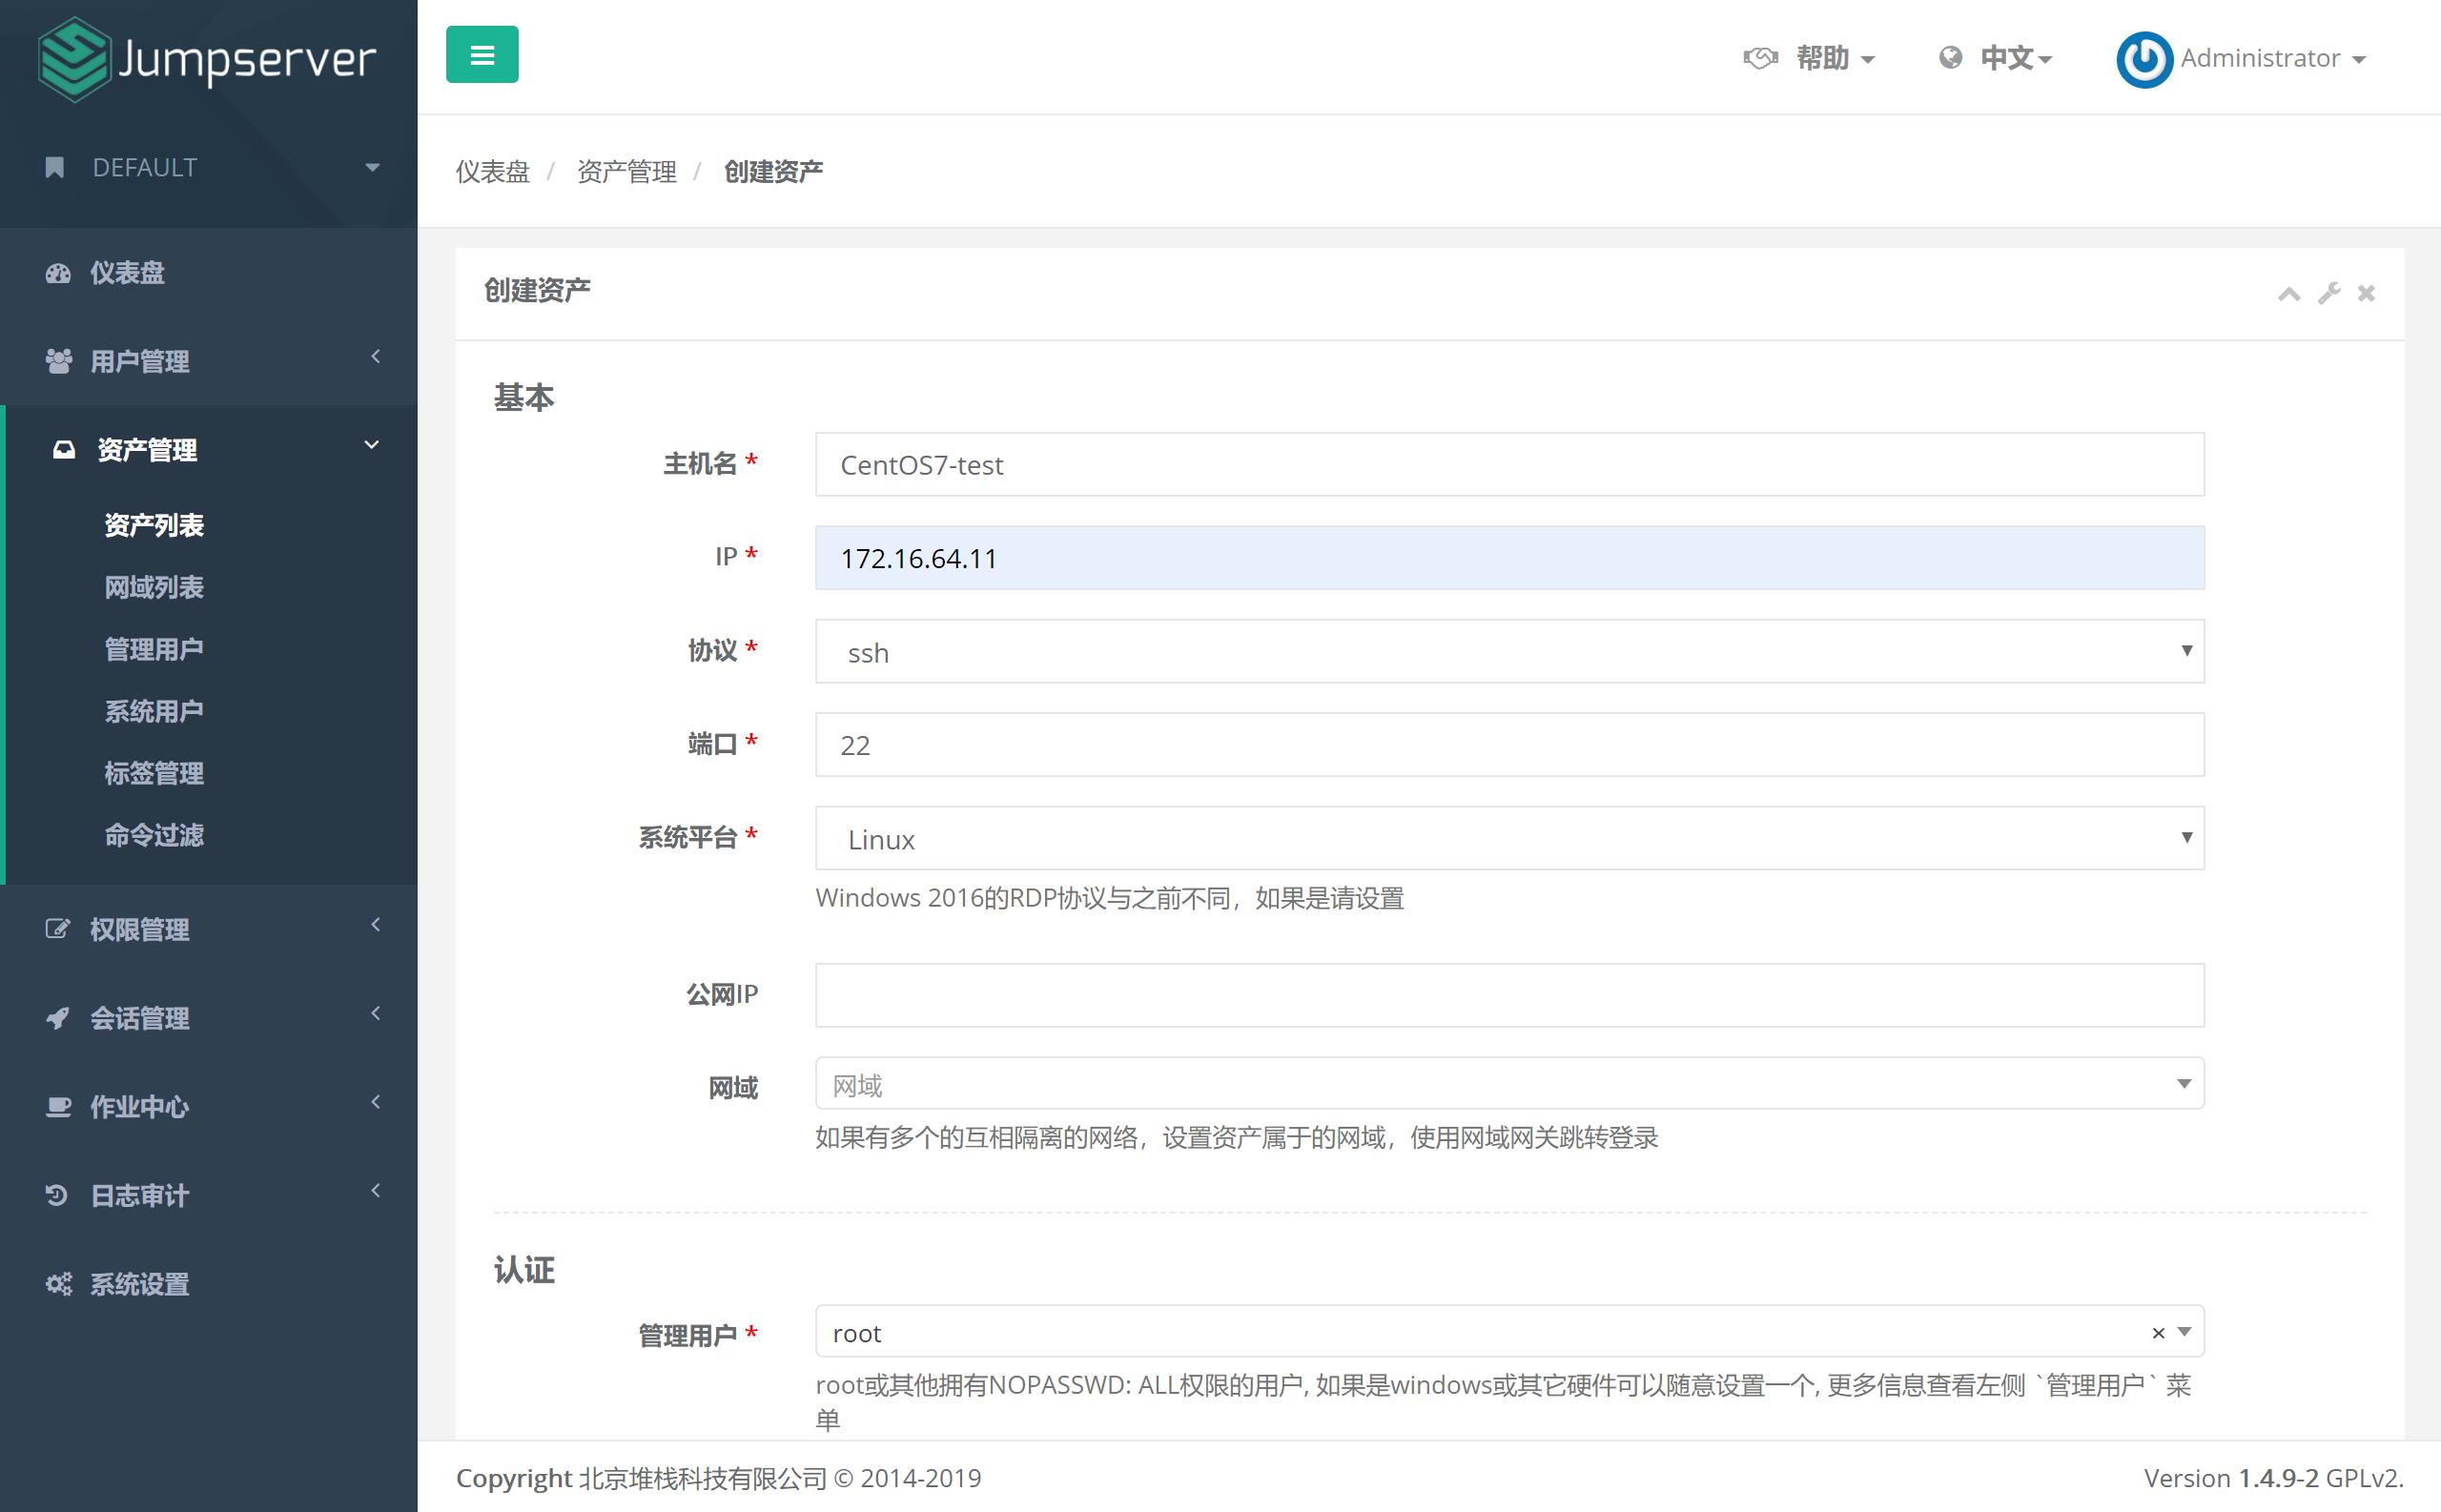The image size is (2441, 1512).
Task: Click the 端口 input field
Action: tap(1510, 744)
